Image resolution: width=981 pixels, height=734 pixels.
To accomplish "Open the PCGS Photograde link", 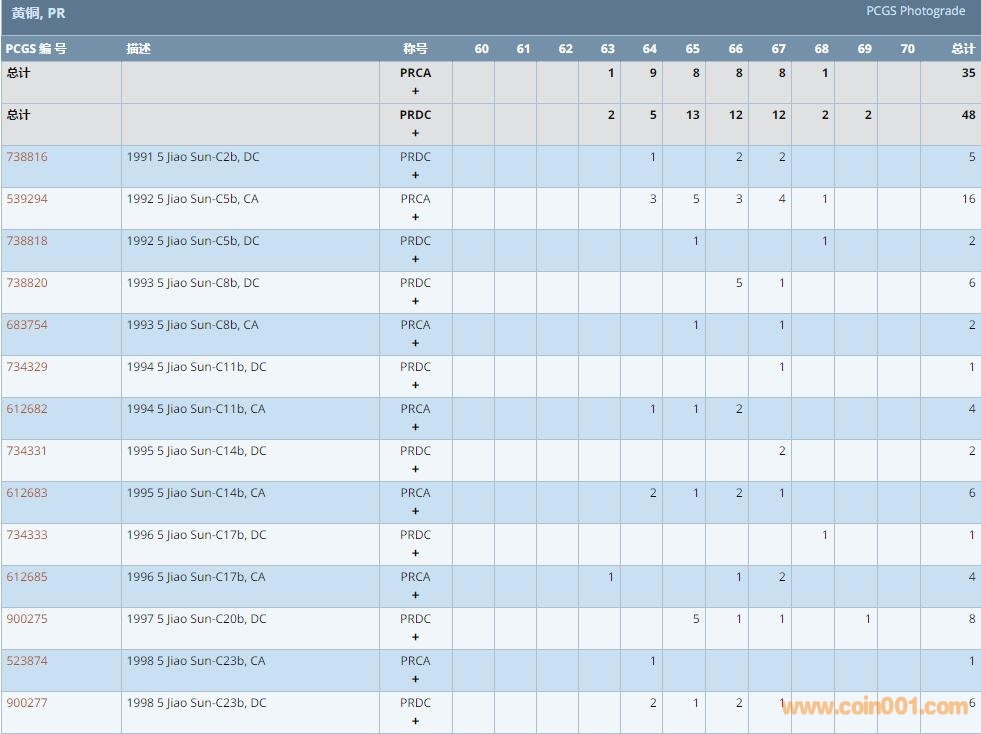I will pos(915,11).
